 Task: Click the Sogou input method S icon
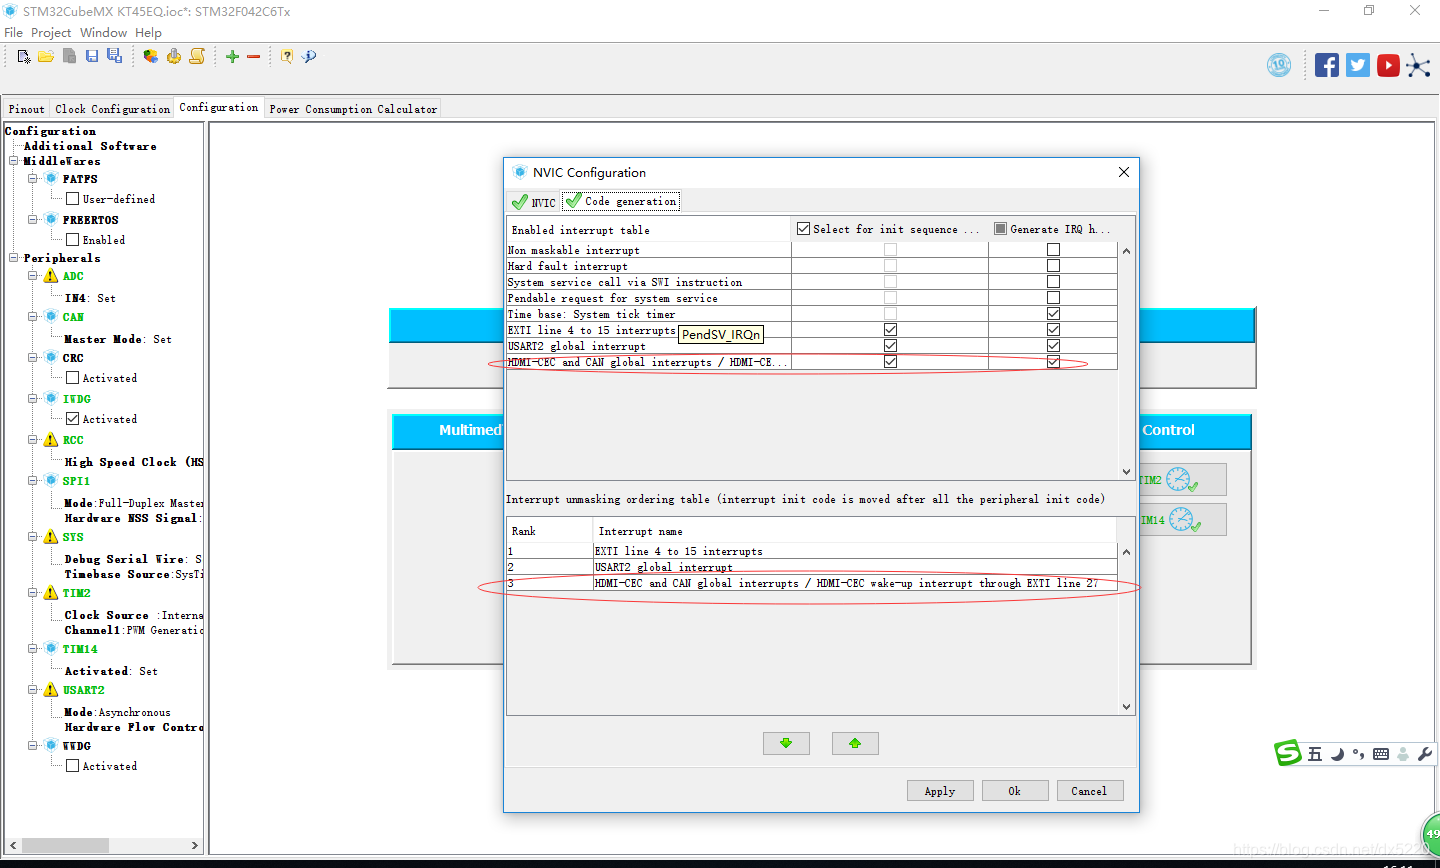pos(1288,753)
